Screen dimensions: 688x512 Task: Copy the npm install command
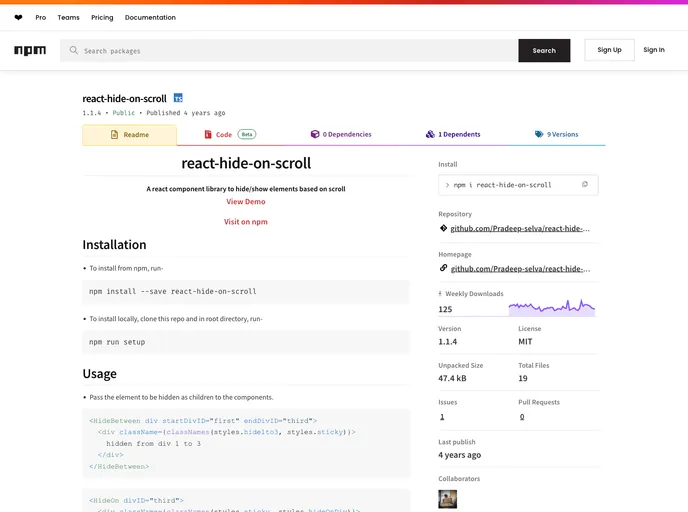pos(584,185)
